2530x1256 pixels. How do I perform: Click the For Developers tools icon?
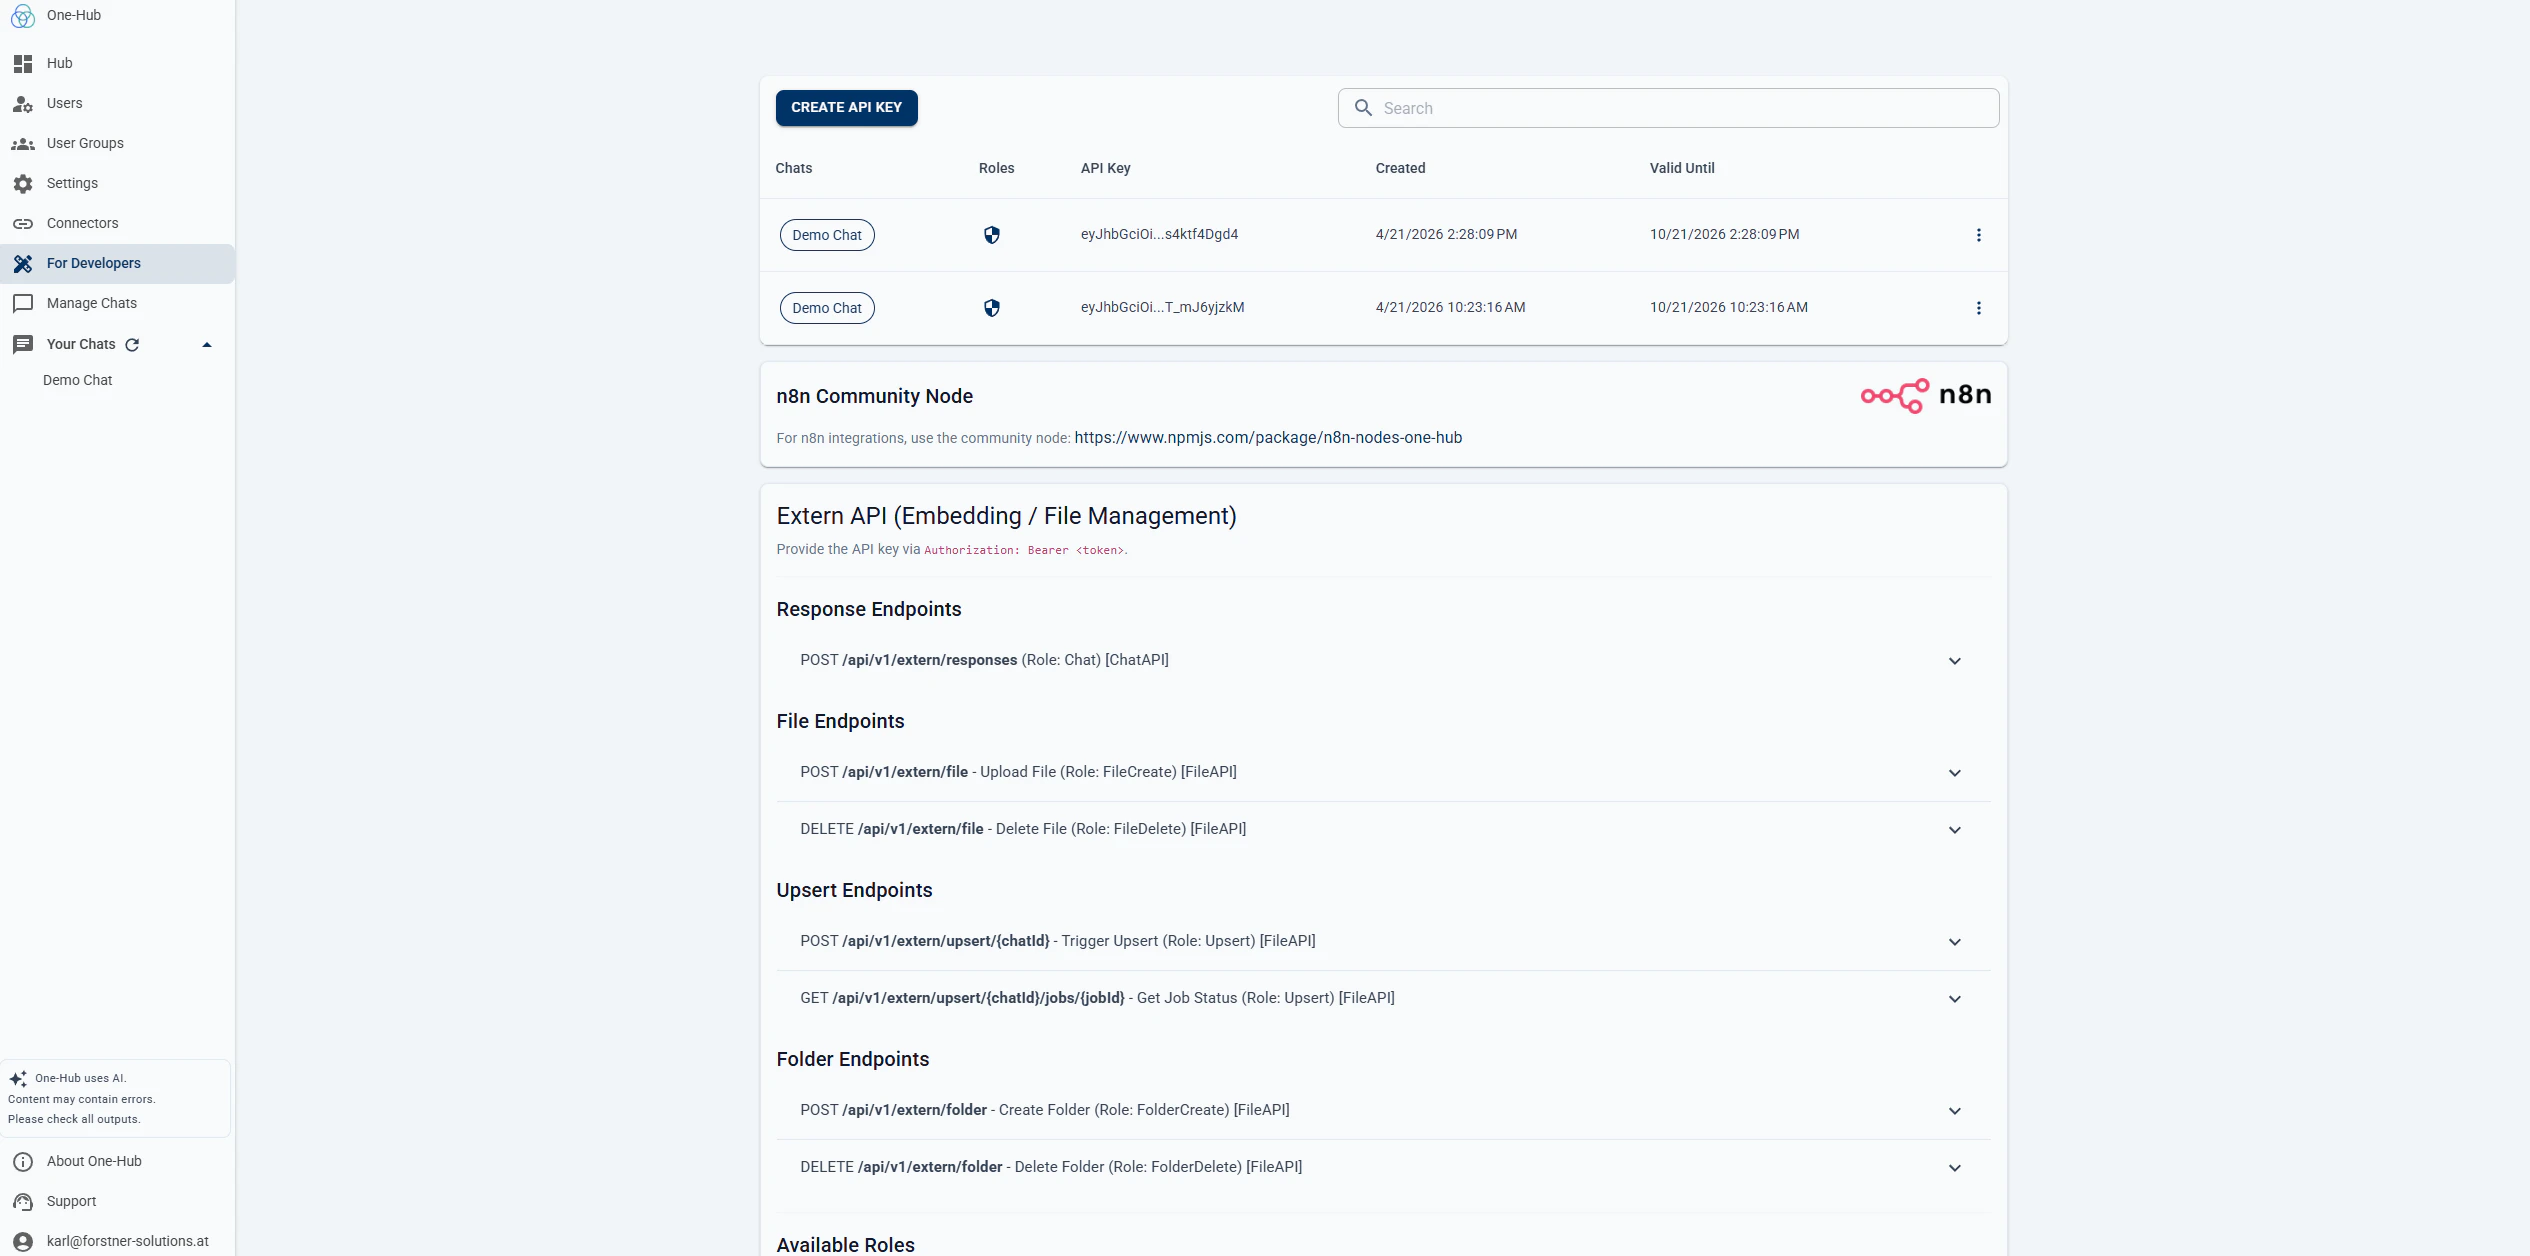pos(23,264)
